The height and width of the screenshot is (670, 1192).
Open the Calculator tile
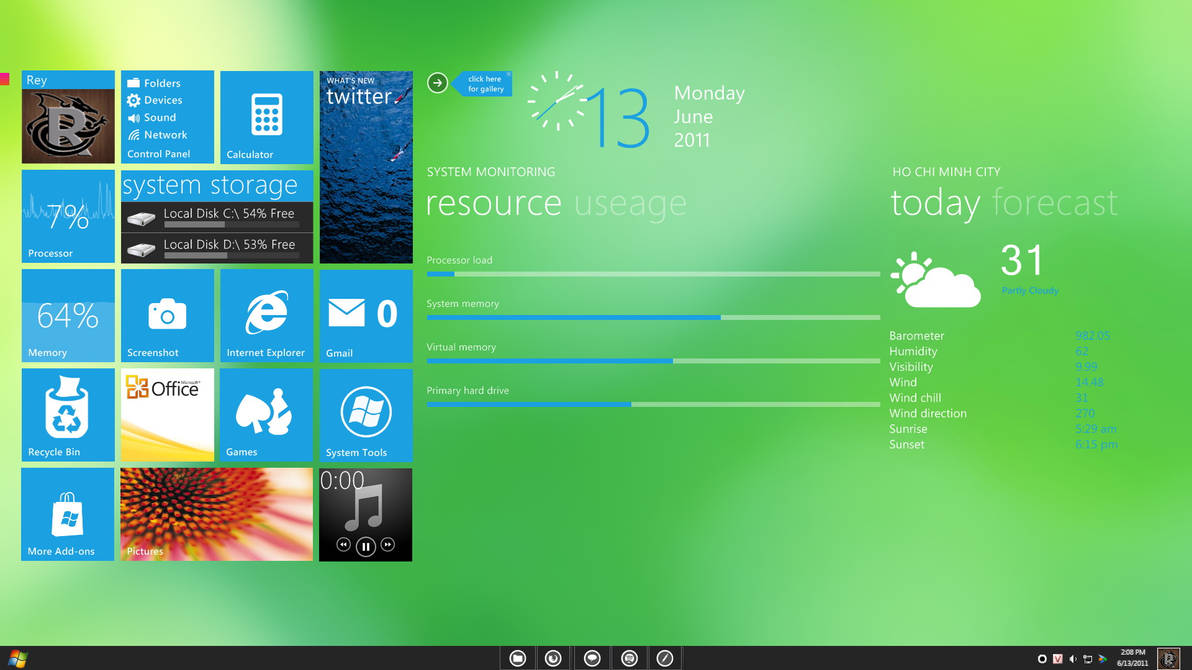click(x=266, y=117)
